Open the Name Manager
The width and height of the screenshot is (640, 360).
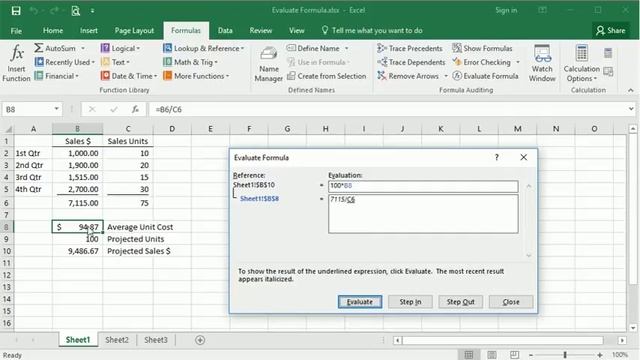tap(269, 64)
